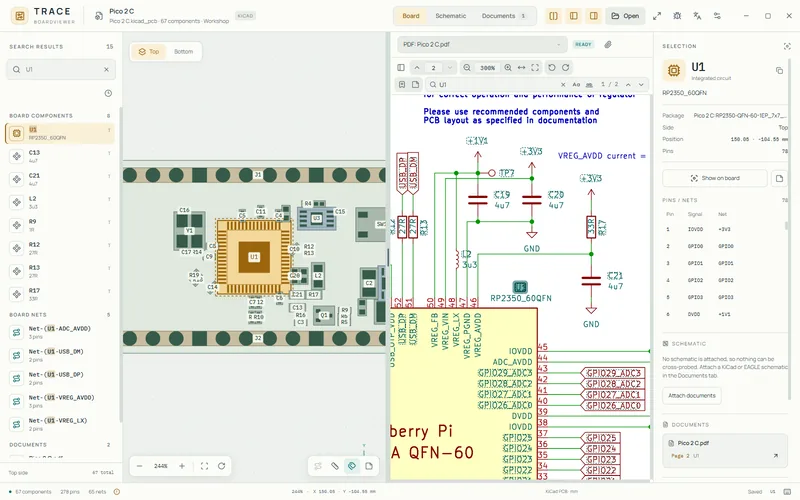The width and height of the screenshot is (800, 500).
Task: Click the Open folder button
Action: (625, 16)
